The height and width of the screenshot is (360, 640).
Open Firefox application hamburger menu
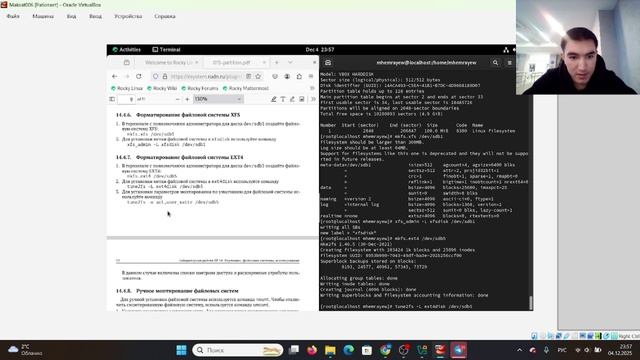[311, 76]
